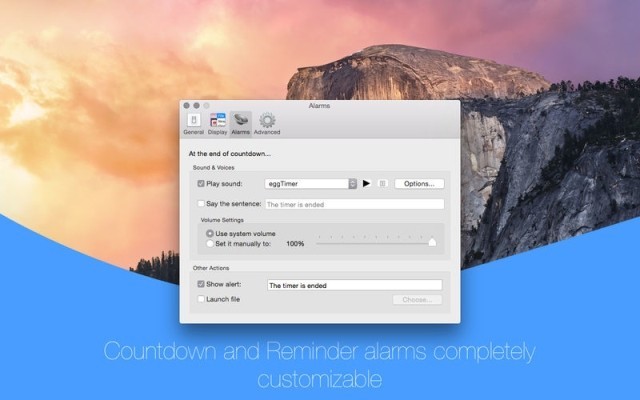Open the General preferences tab

[x=193, y=122]
